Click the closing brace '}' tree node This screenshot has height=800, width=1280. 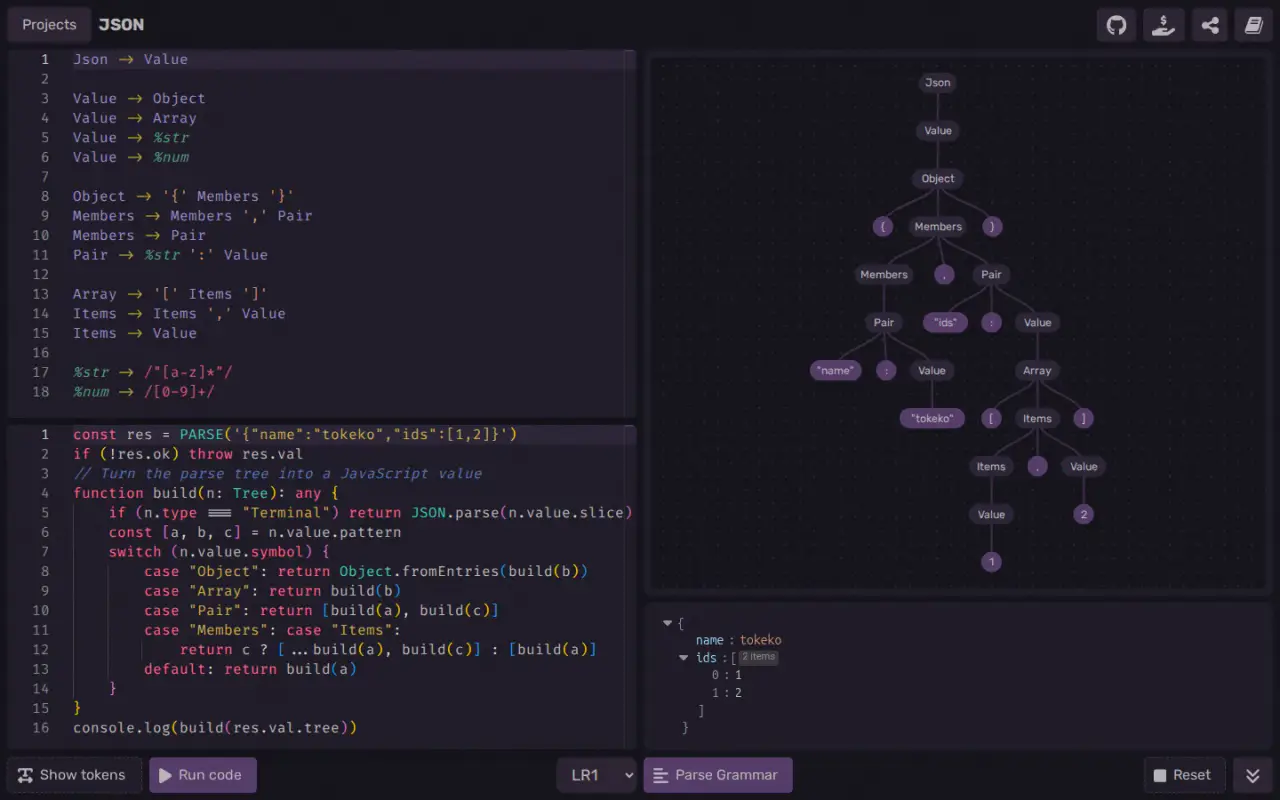click(x=992, y=227)
